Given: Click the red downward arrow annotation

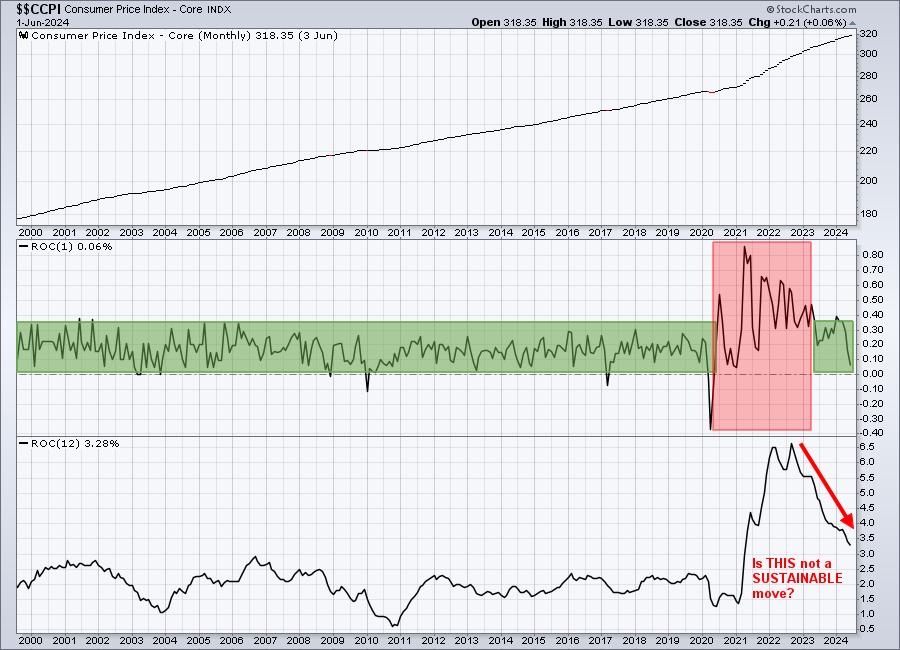Looking at the screenshot, I should coord(827,487).
